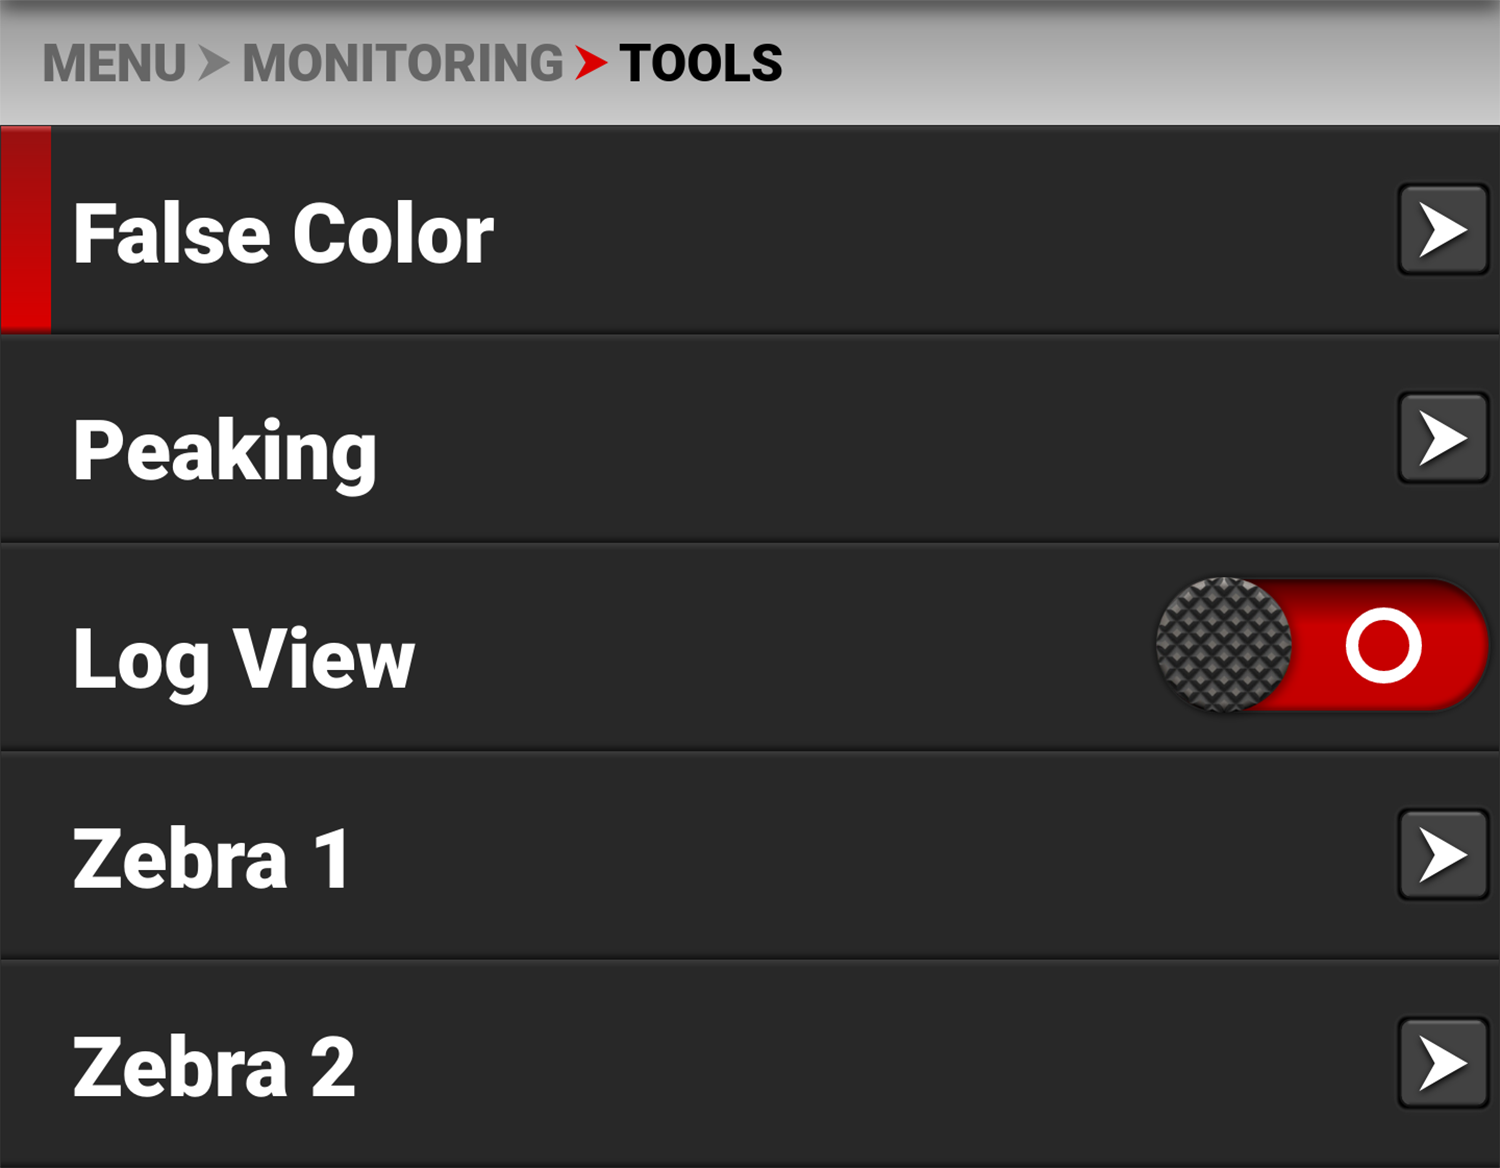Go back to MONITORING menu
Image resolution: width=1500 pixels, height=1168 pixels.
(x=400, y=62)
